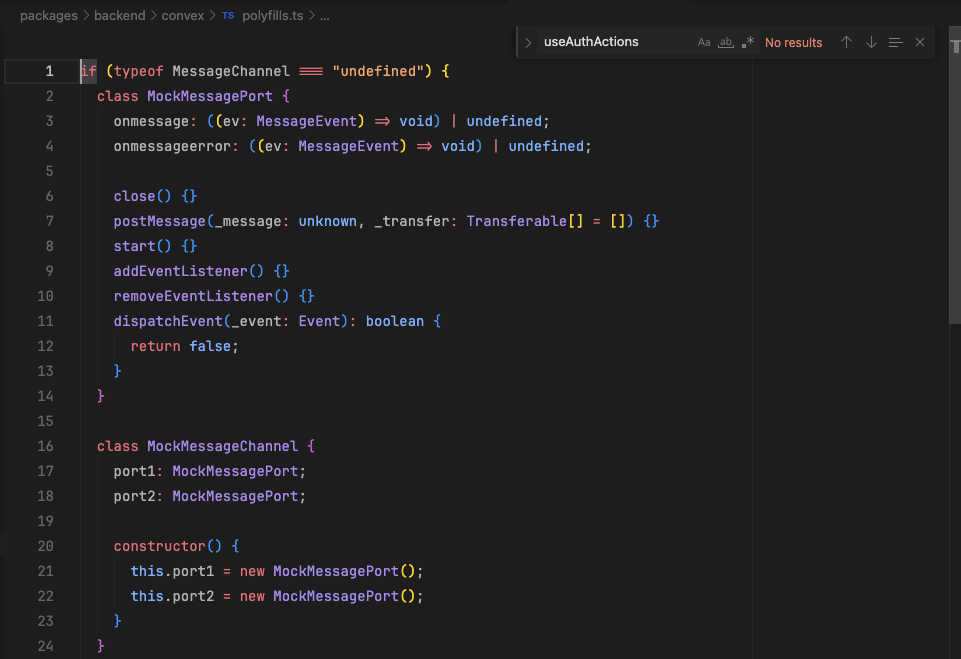This screenshot has height=659, width=961.
Task: Click line number 11 in gutter
Action: (45, 321)
